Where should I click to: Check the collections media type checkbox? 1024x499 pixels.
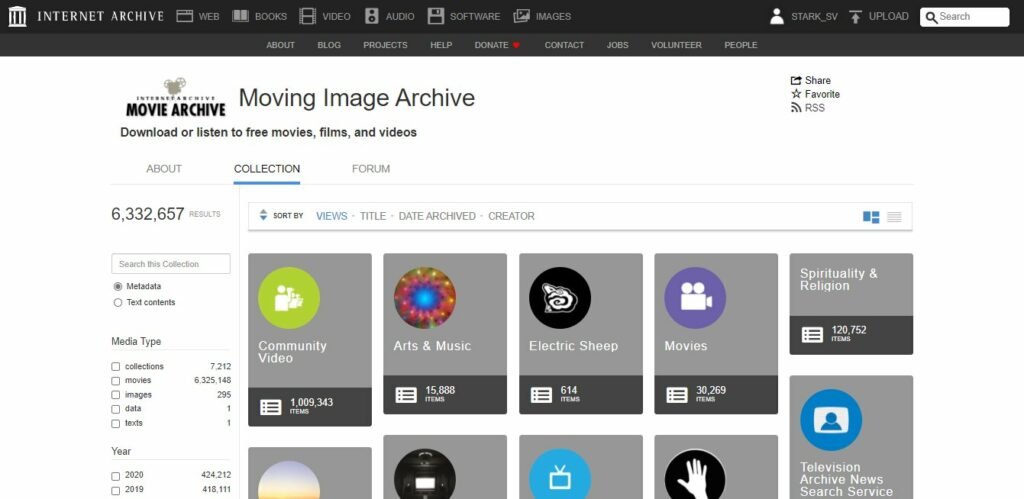[116, 367]
